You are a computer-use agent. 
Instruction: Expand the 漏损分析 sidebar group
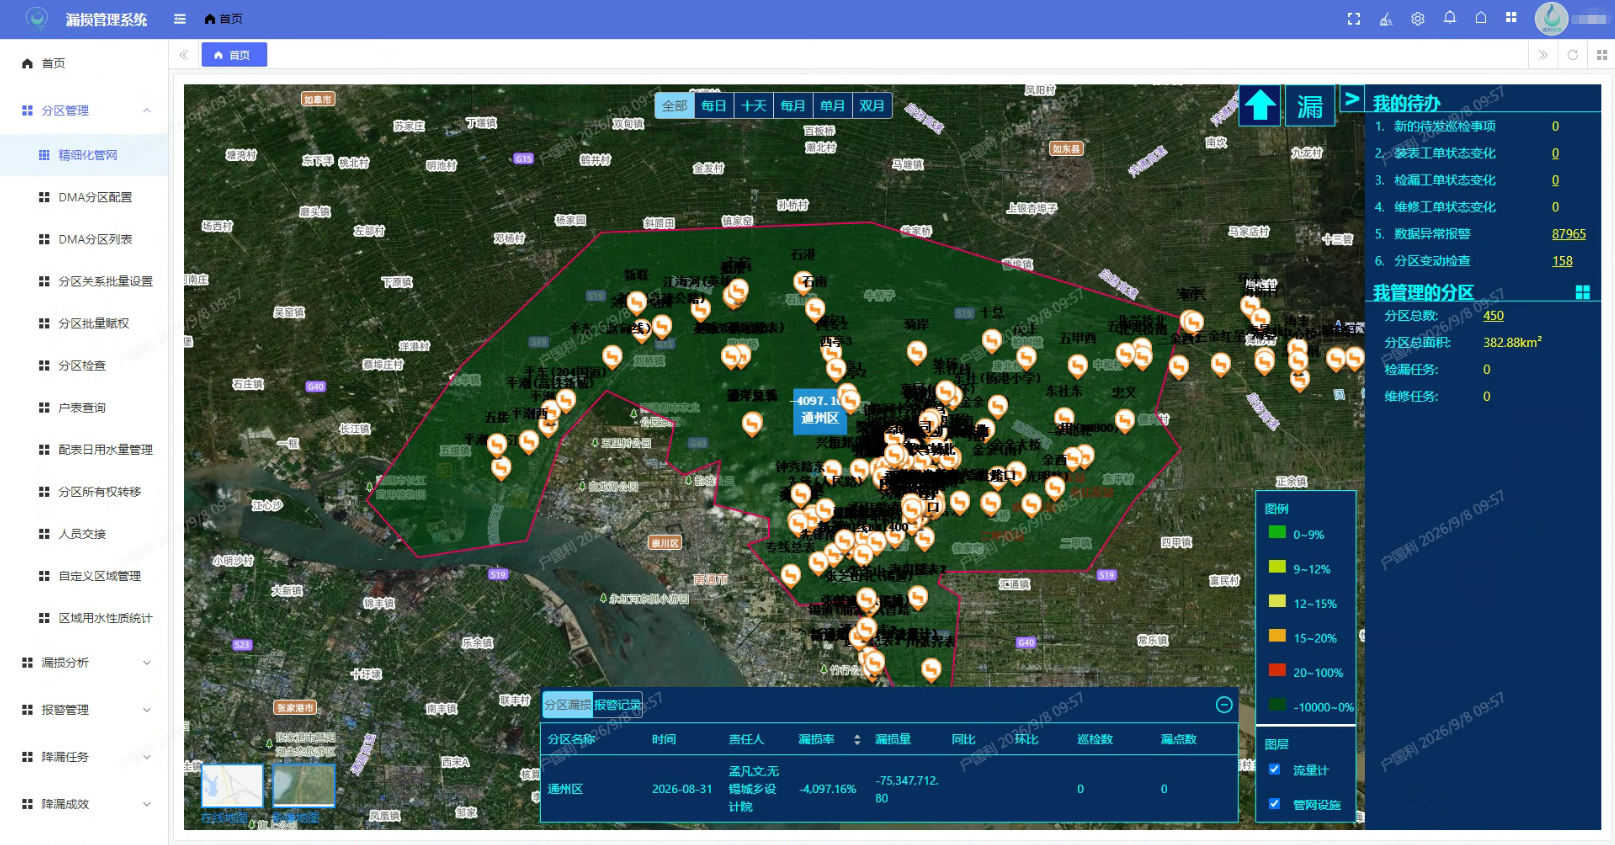[84, 662]
